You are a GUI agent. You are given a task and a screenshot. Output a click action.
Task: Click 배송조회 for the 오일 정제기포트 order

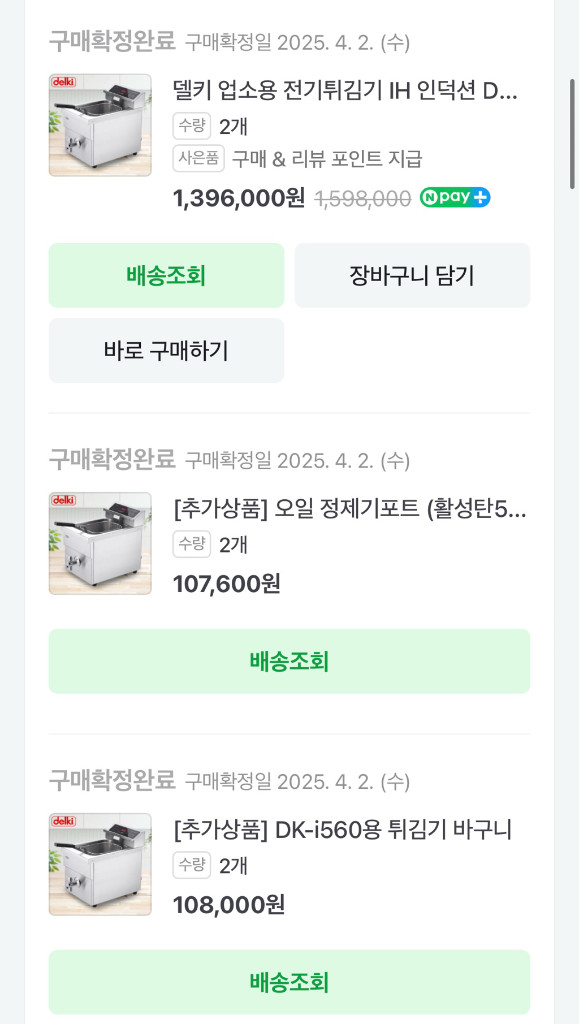[x=289, y=661]
